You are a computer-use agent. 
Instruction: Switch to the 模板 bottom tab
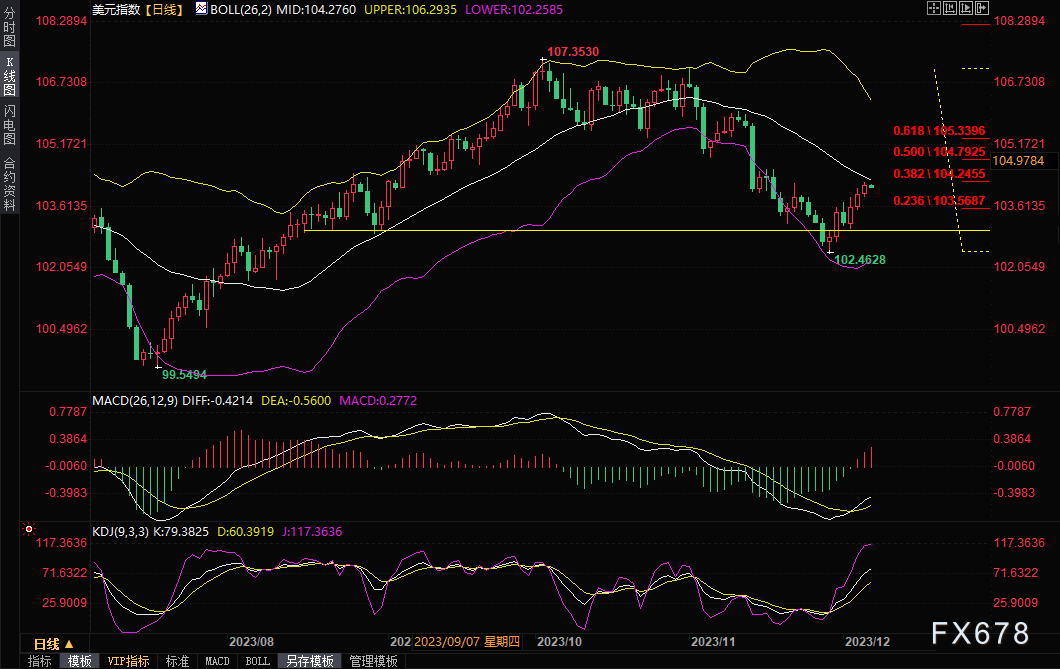[80, 661]
